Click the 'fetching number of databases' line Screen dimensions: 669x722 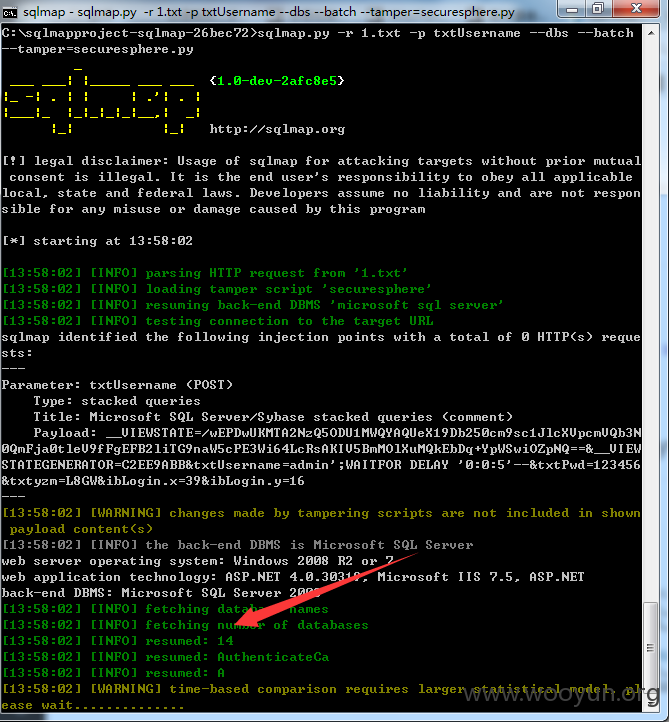(185, 625)
